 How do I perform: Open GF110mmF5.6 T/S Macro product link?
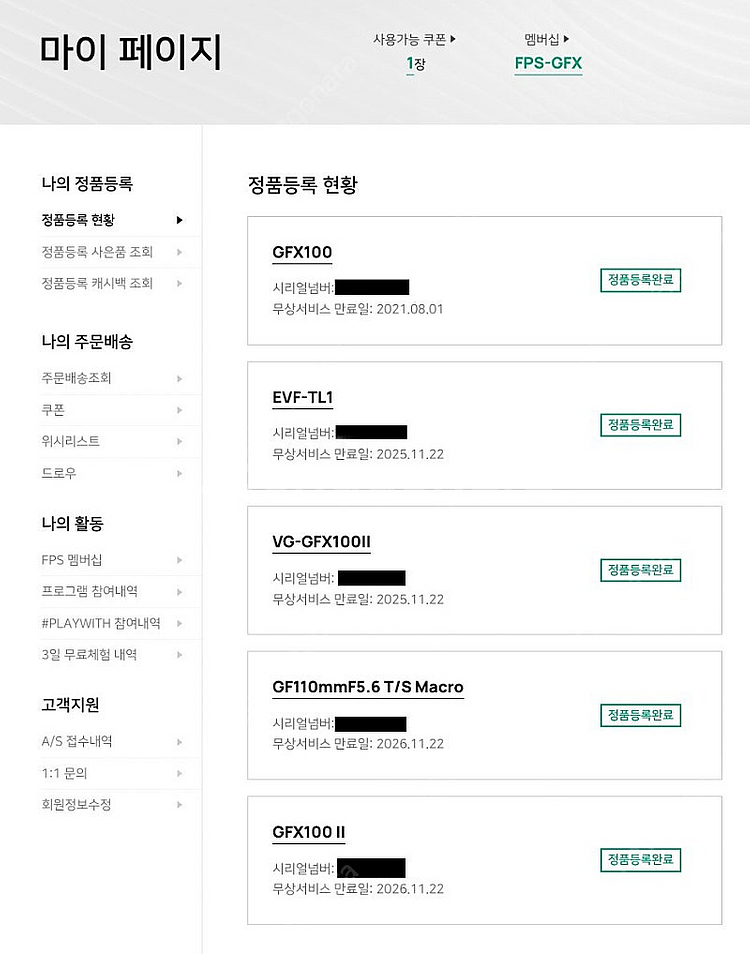(368, 687)
